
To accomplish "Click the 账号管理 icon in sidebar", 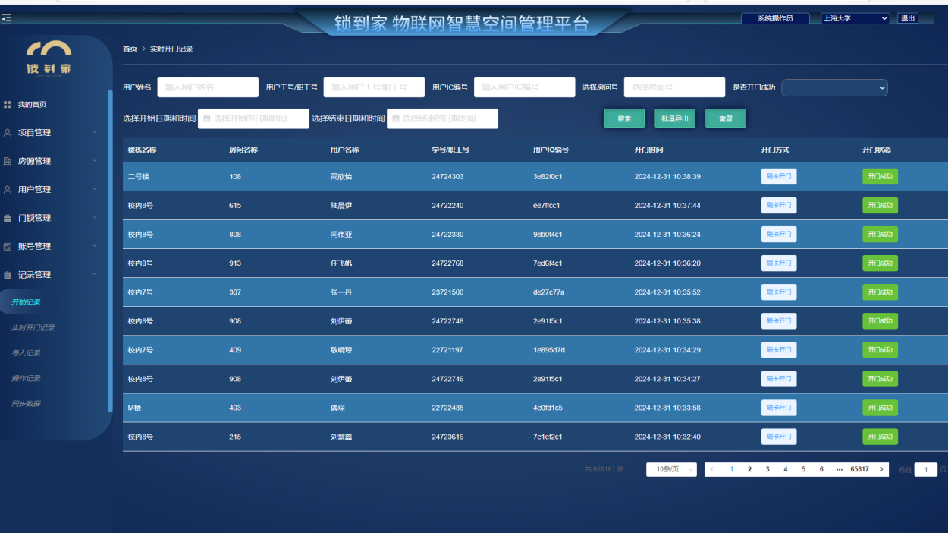I will click(8, 246).
